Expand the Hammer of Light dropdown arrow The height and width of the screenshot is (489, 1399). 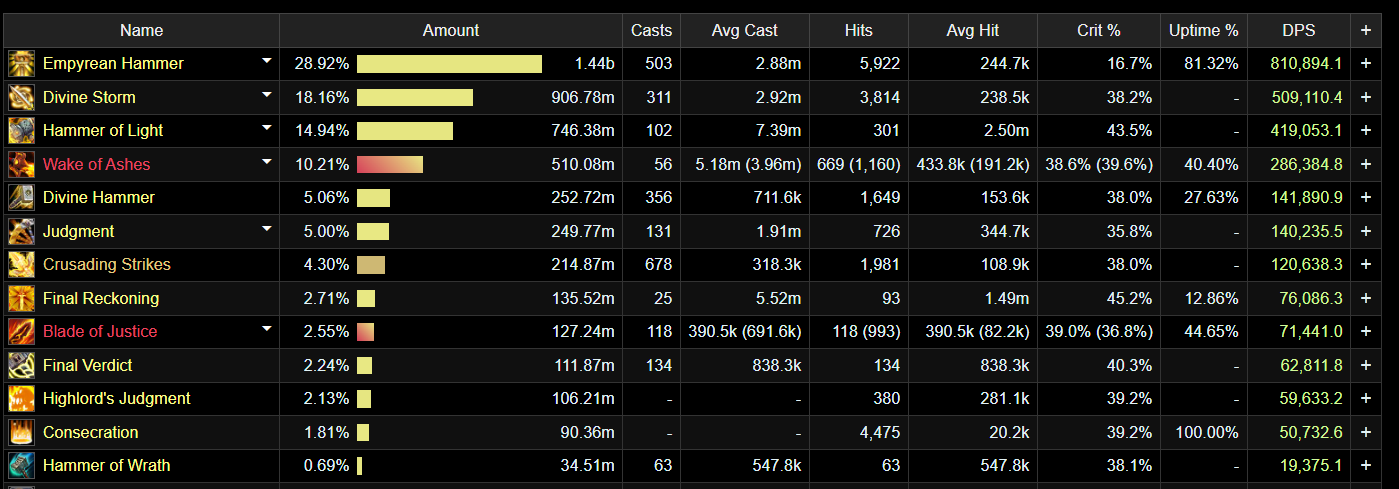[266, 128]
